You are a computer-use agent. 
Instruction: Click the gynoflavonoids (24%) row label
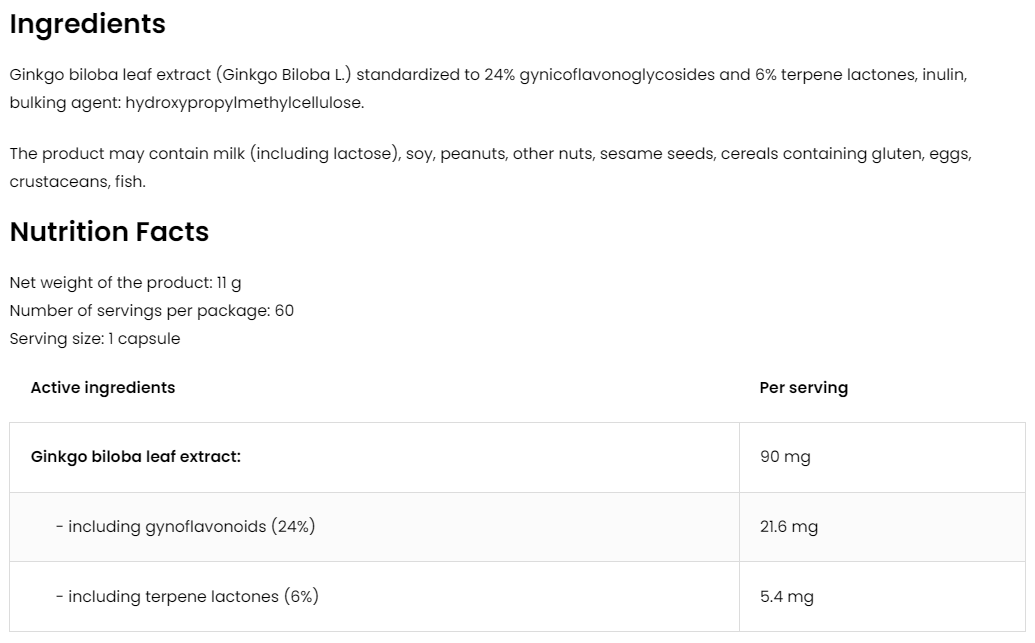click(x=185, y=526)
